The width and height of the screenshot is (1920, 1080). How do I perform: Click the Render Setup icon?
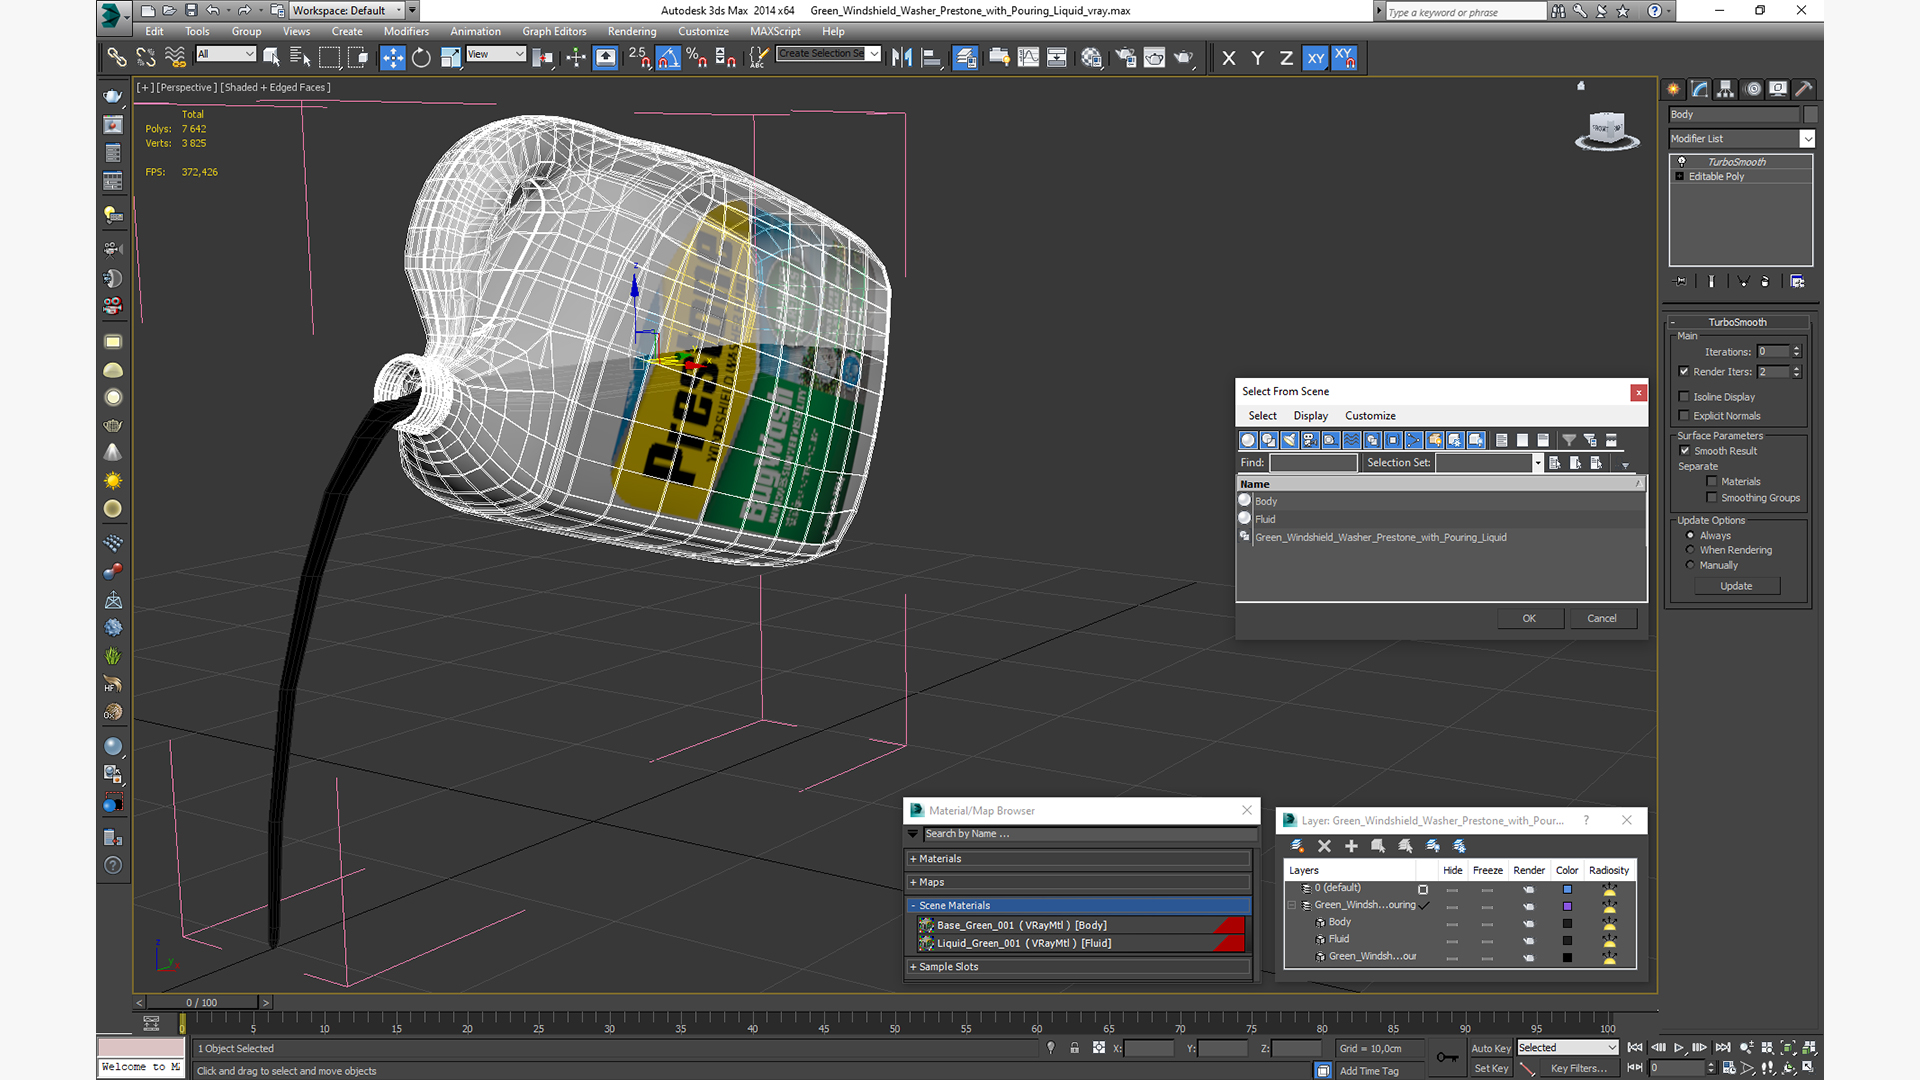click(1125, 58)
